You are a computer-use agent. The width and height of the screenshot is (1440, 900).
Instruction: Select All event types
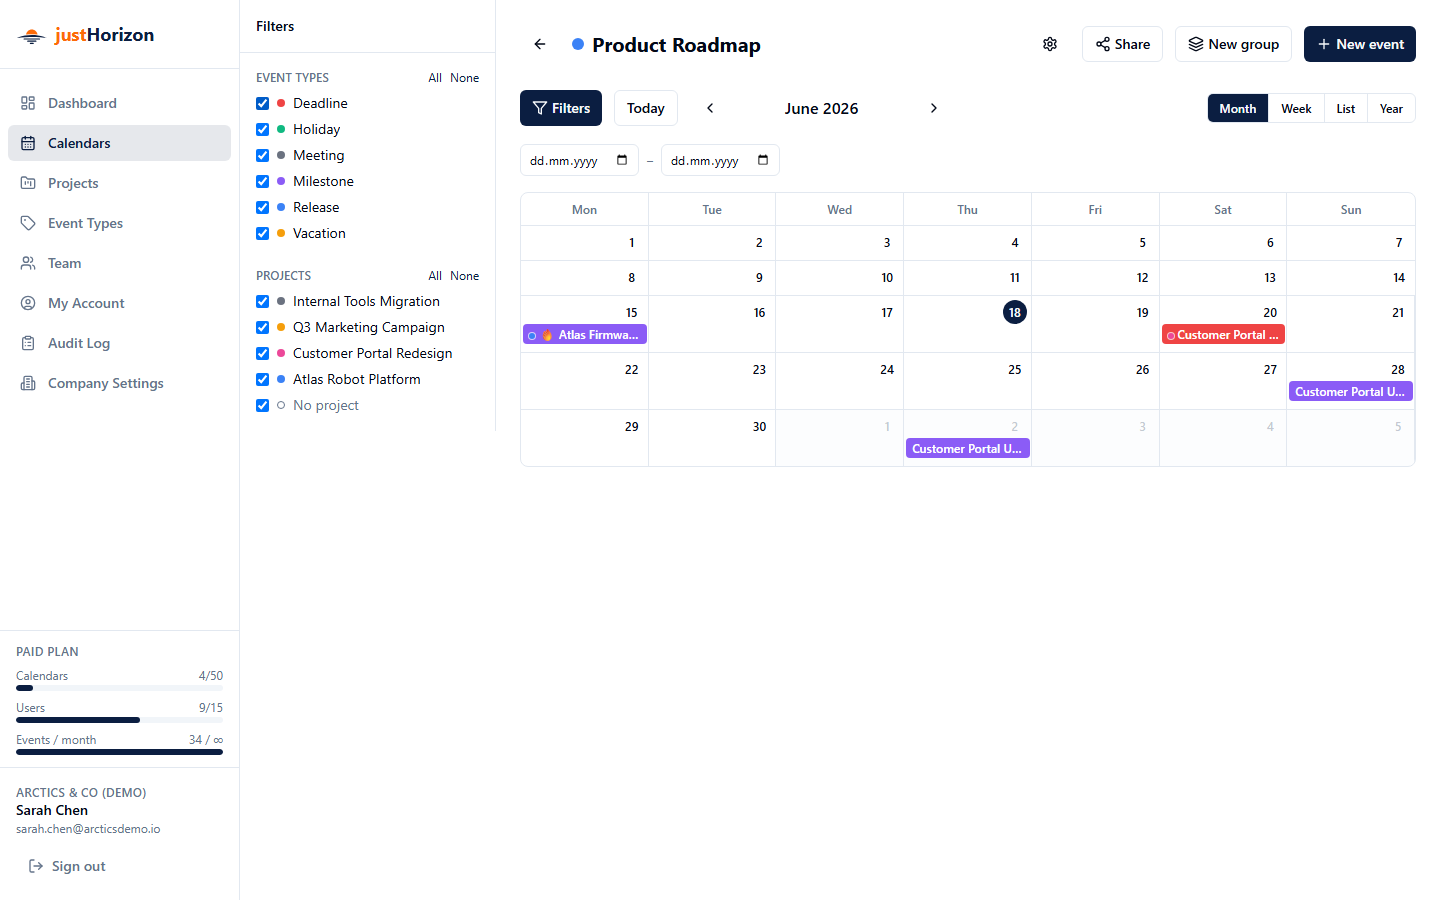coord(435,77)
